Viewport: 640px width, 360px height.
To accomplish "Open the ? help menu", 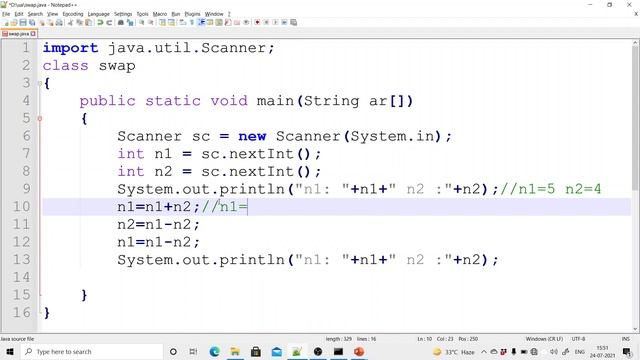I will pyautogui.click(x=229, y=14).
